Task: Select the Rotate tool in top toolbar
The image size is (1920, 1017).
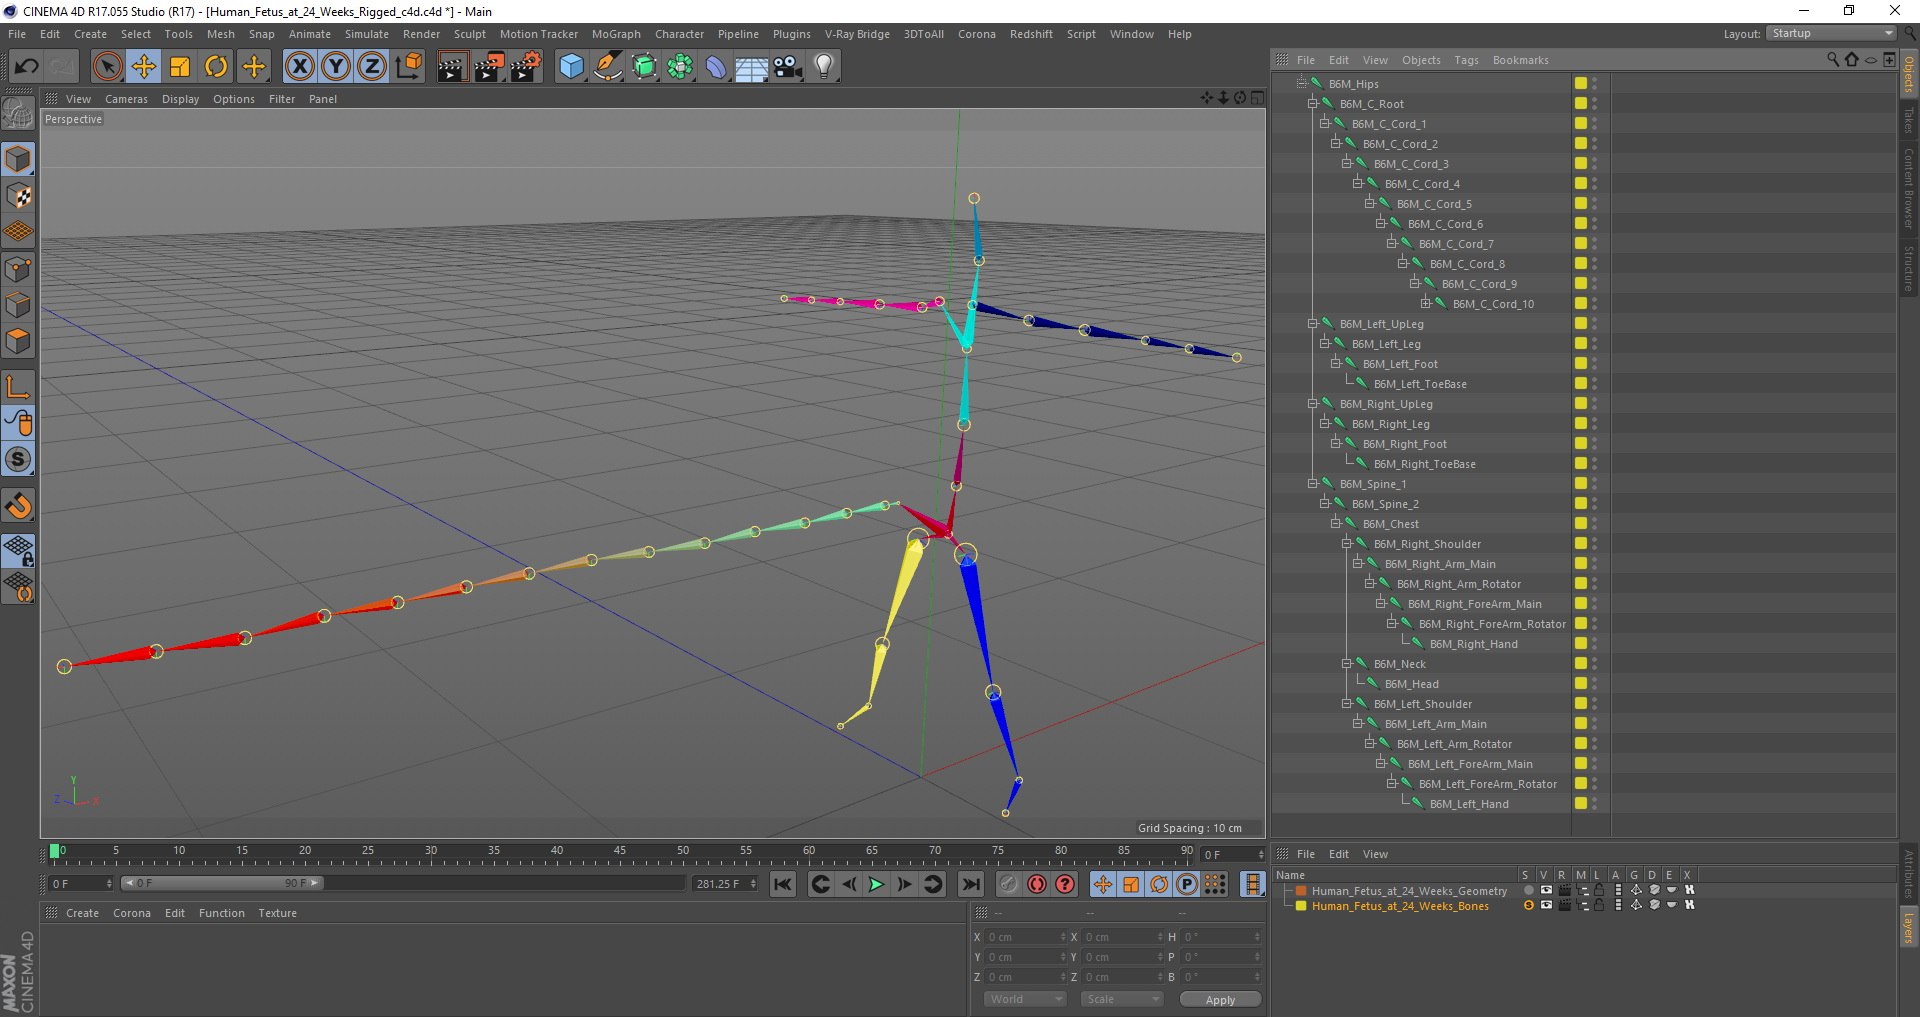Action: (216, 67)
